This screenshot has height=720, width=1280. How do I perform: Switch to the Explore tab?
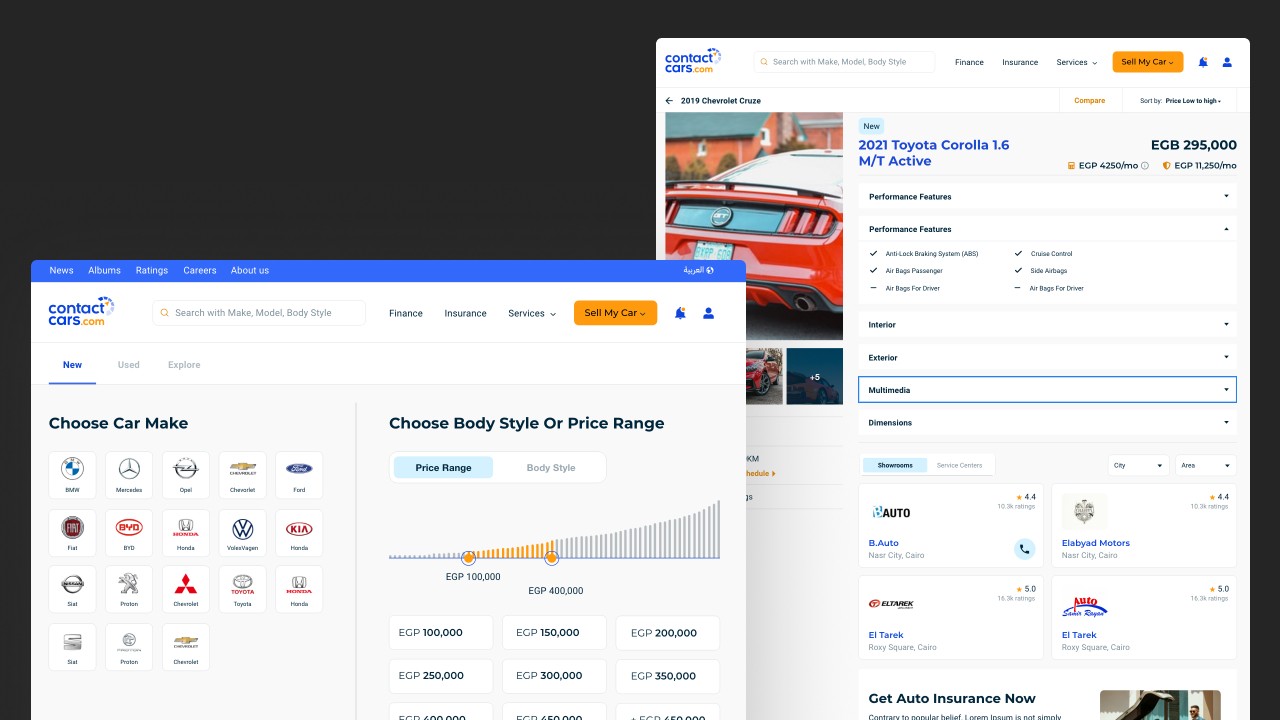[x=184, y=365]
